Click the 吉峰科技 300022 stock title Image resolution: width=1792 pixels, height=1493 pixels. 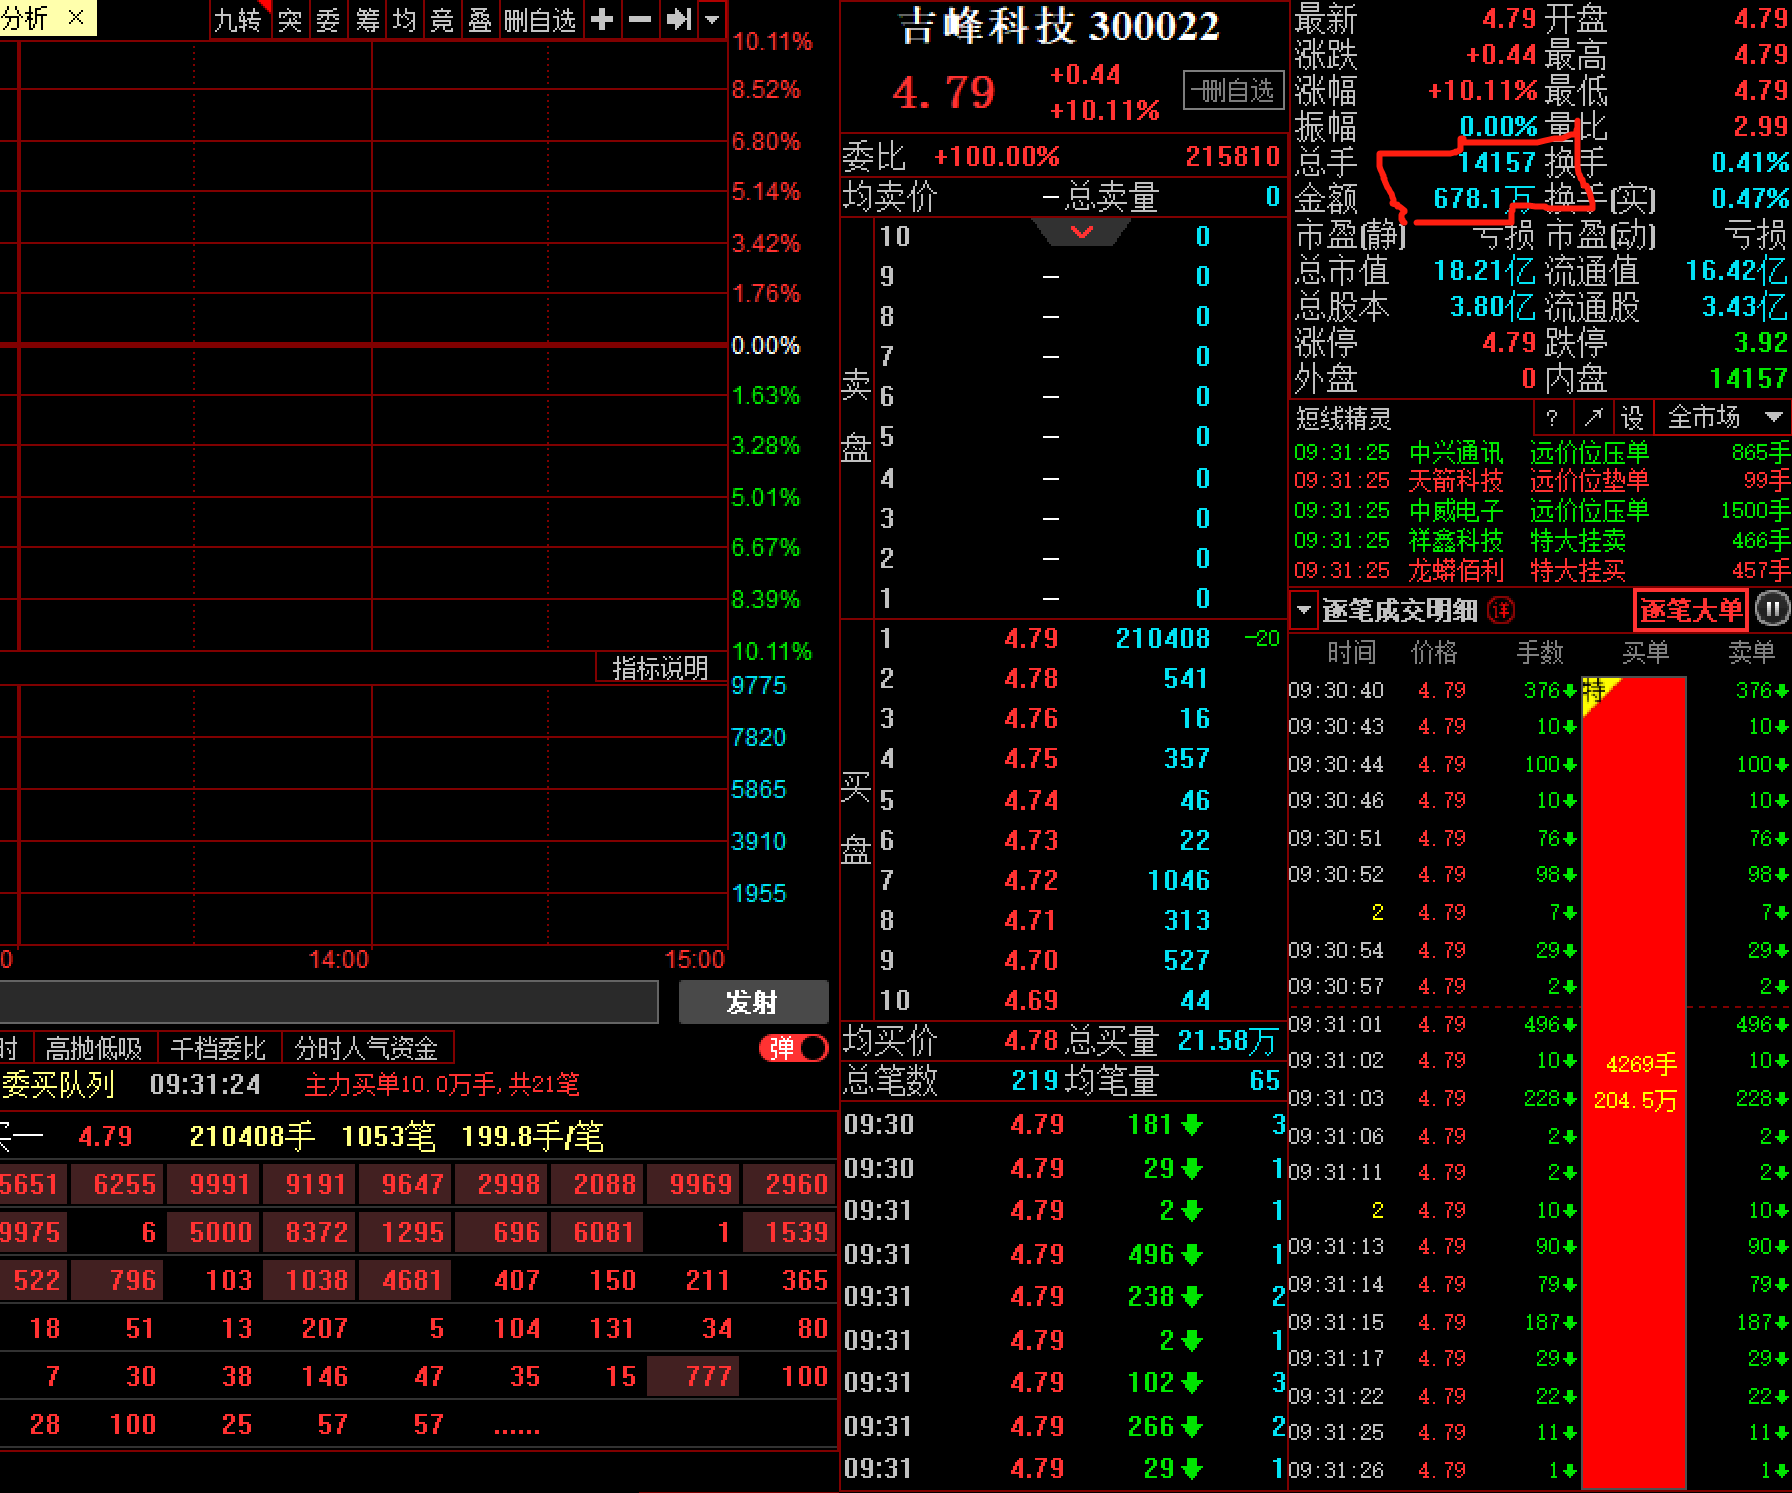click(1059, 27)
